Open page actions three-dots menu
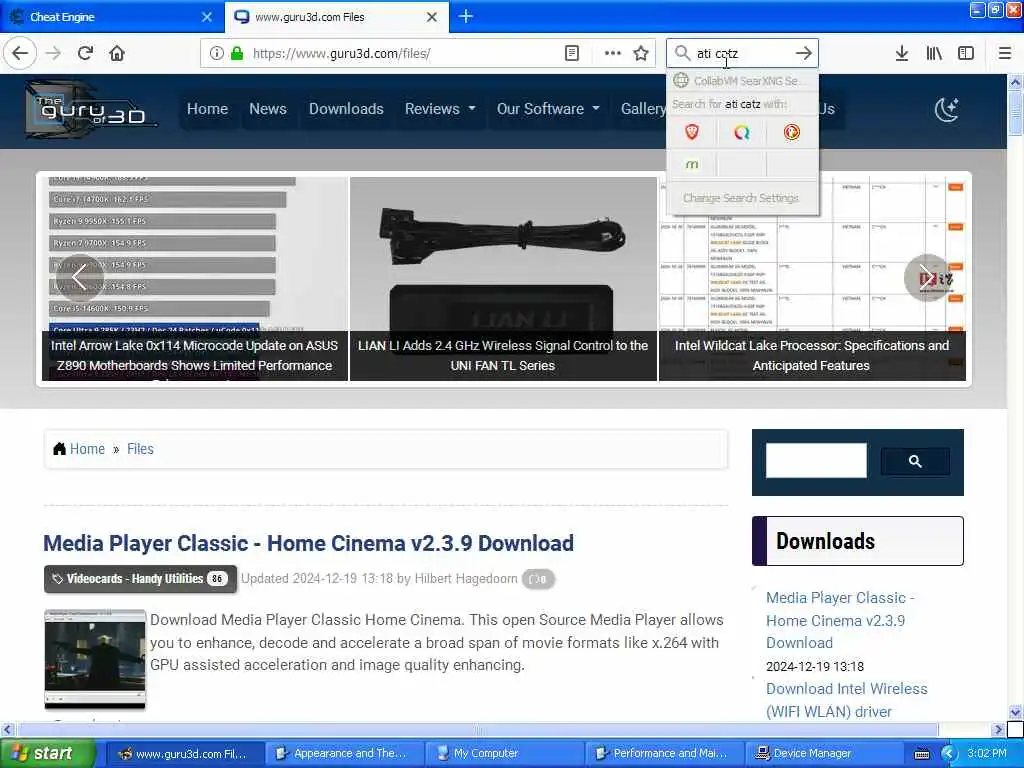 pyautogui.click(x=613, y=54)
